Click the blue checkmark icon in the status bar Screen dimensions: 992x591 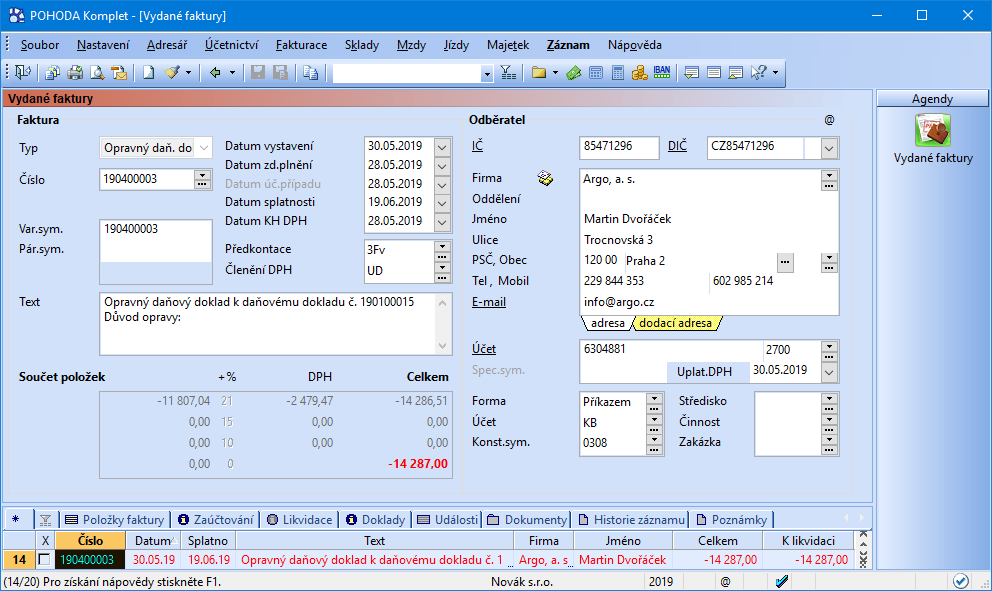[x=781, y=581]
